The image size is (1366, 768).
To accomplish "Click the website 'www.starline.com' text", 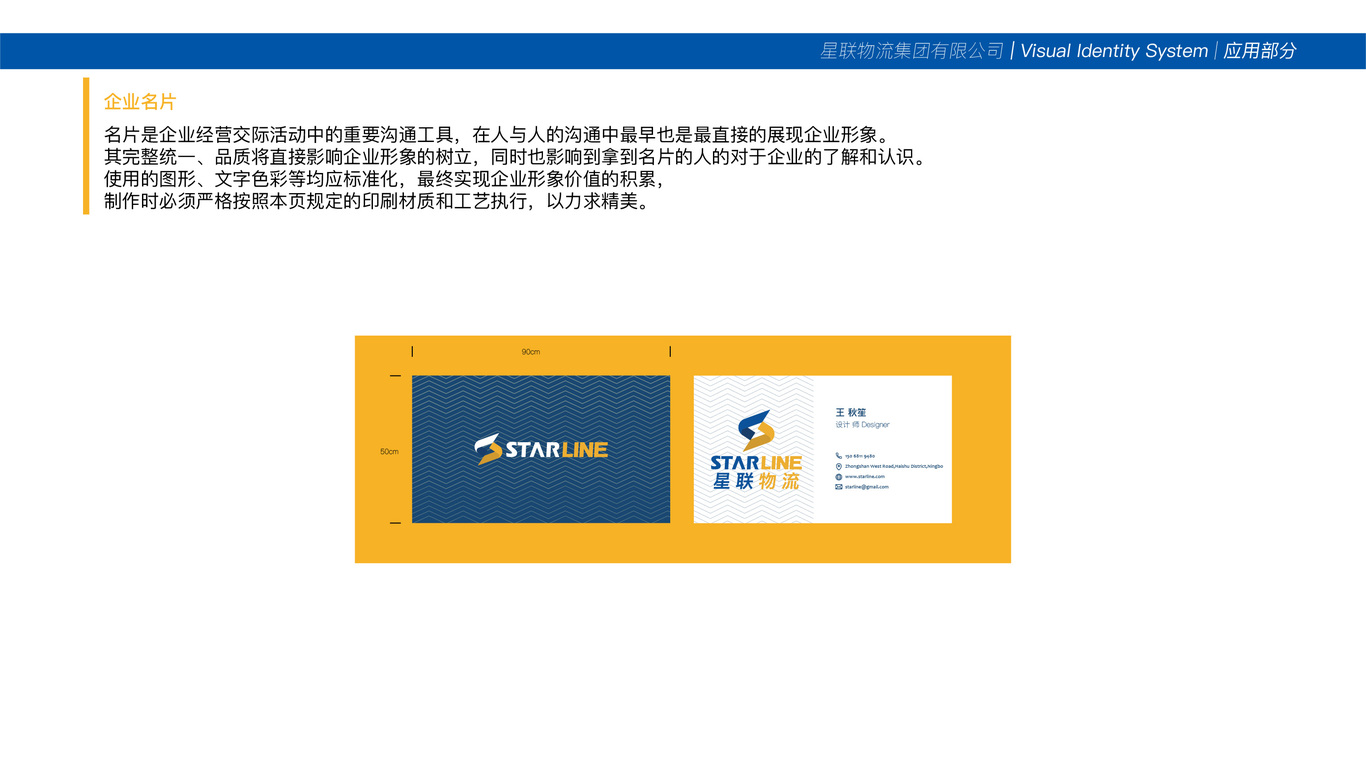I will 865,477.
